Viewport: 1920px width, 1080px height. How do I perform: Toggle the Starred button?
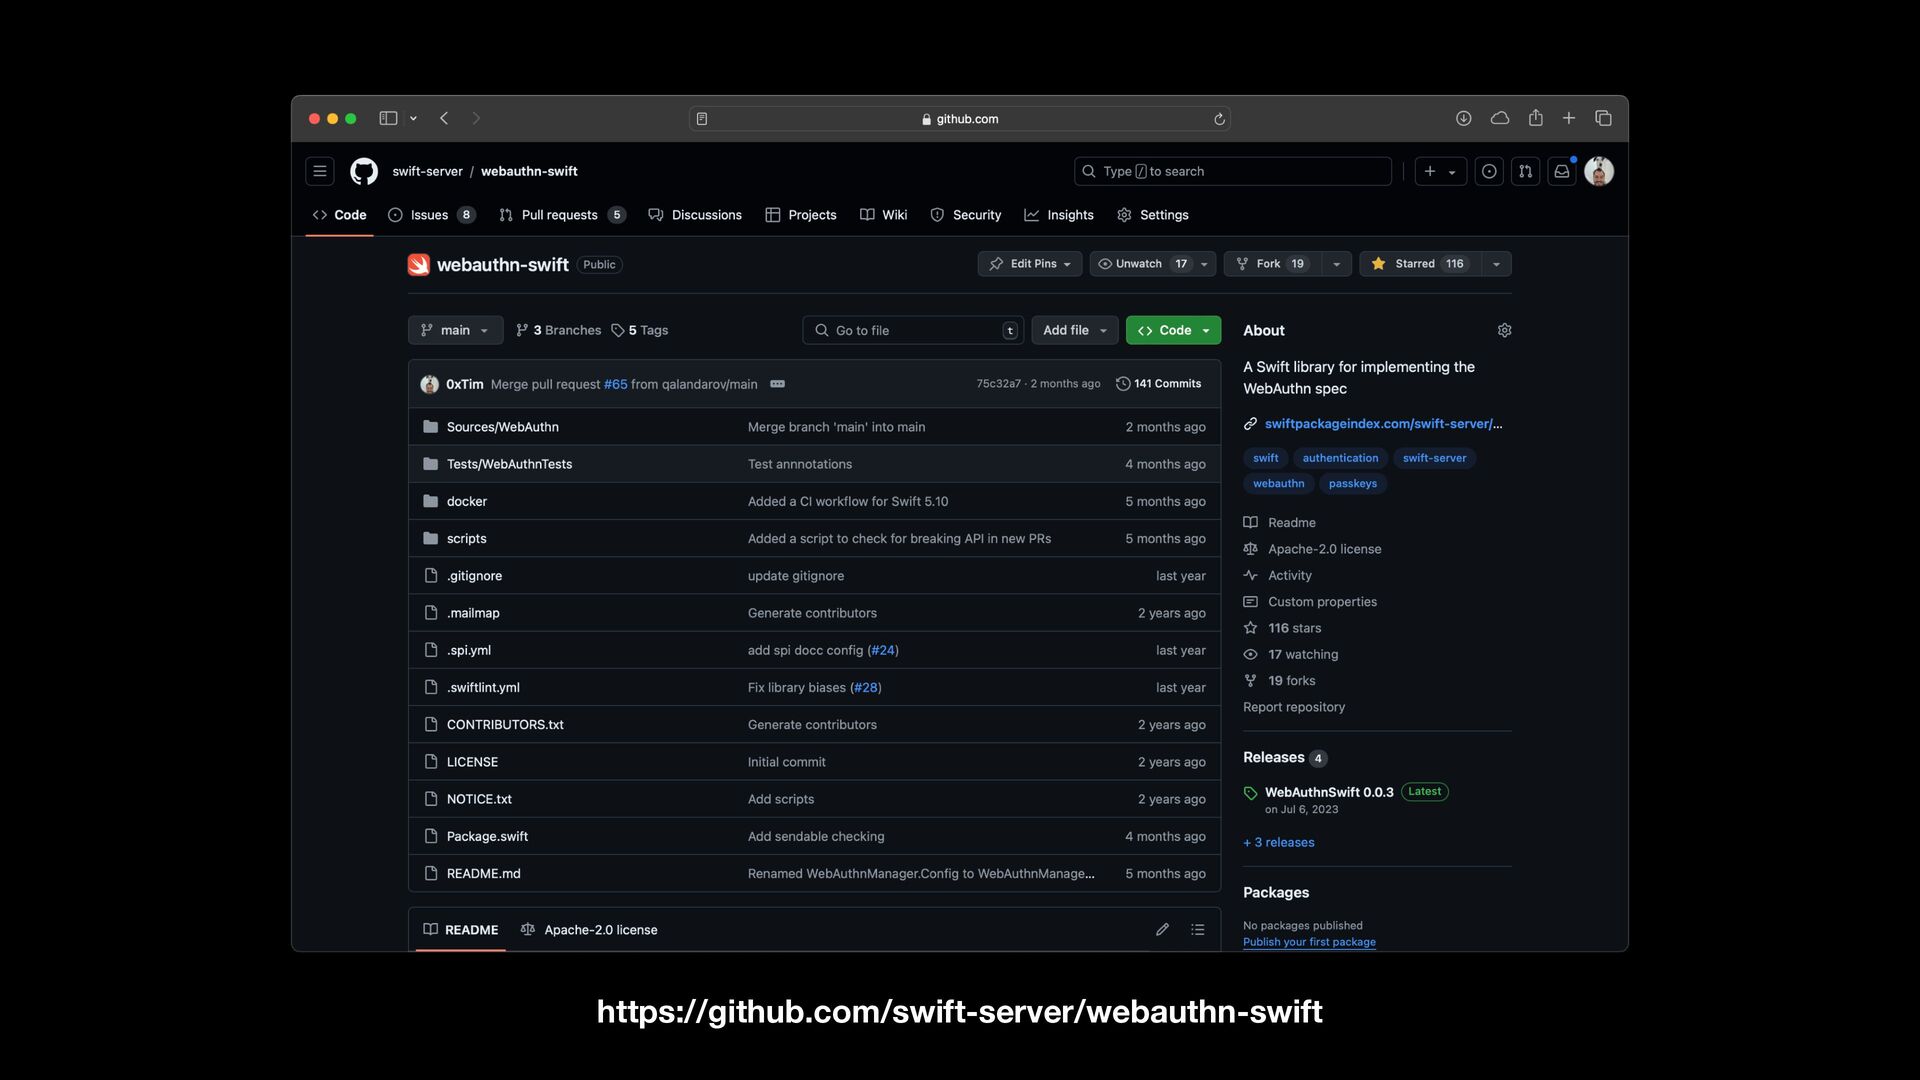click(1419, 264)
